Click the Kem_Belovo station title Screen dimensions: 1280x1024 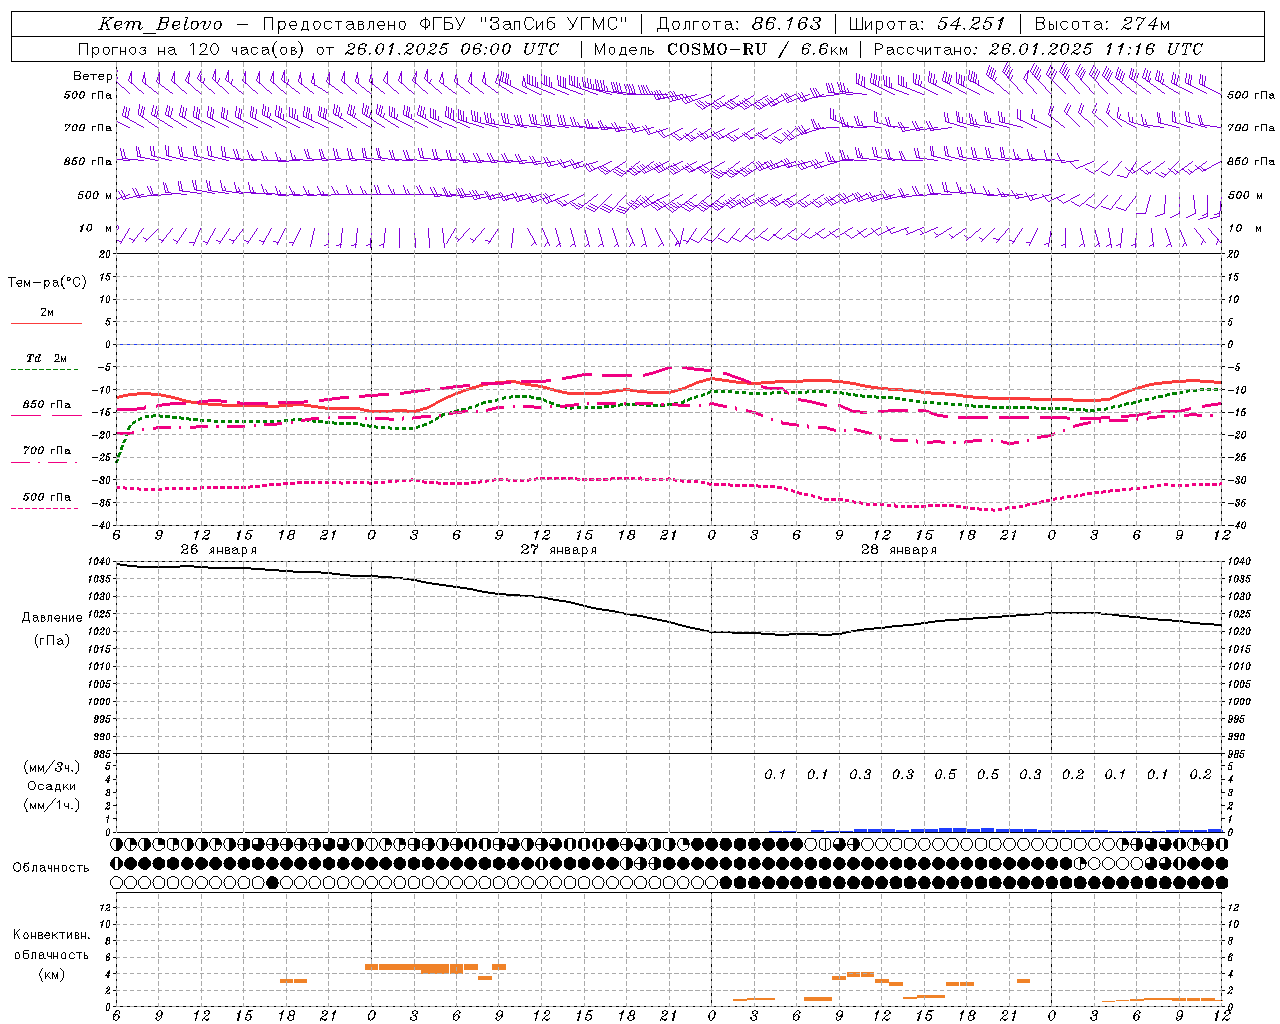[161, 24]
